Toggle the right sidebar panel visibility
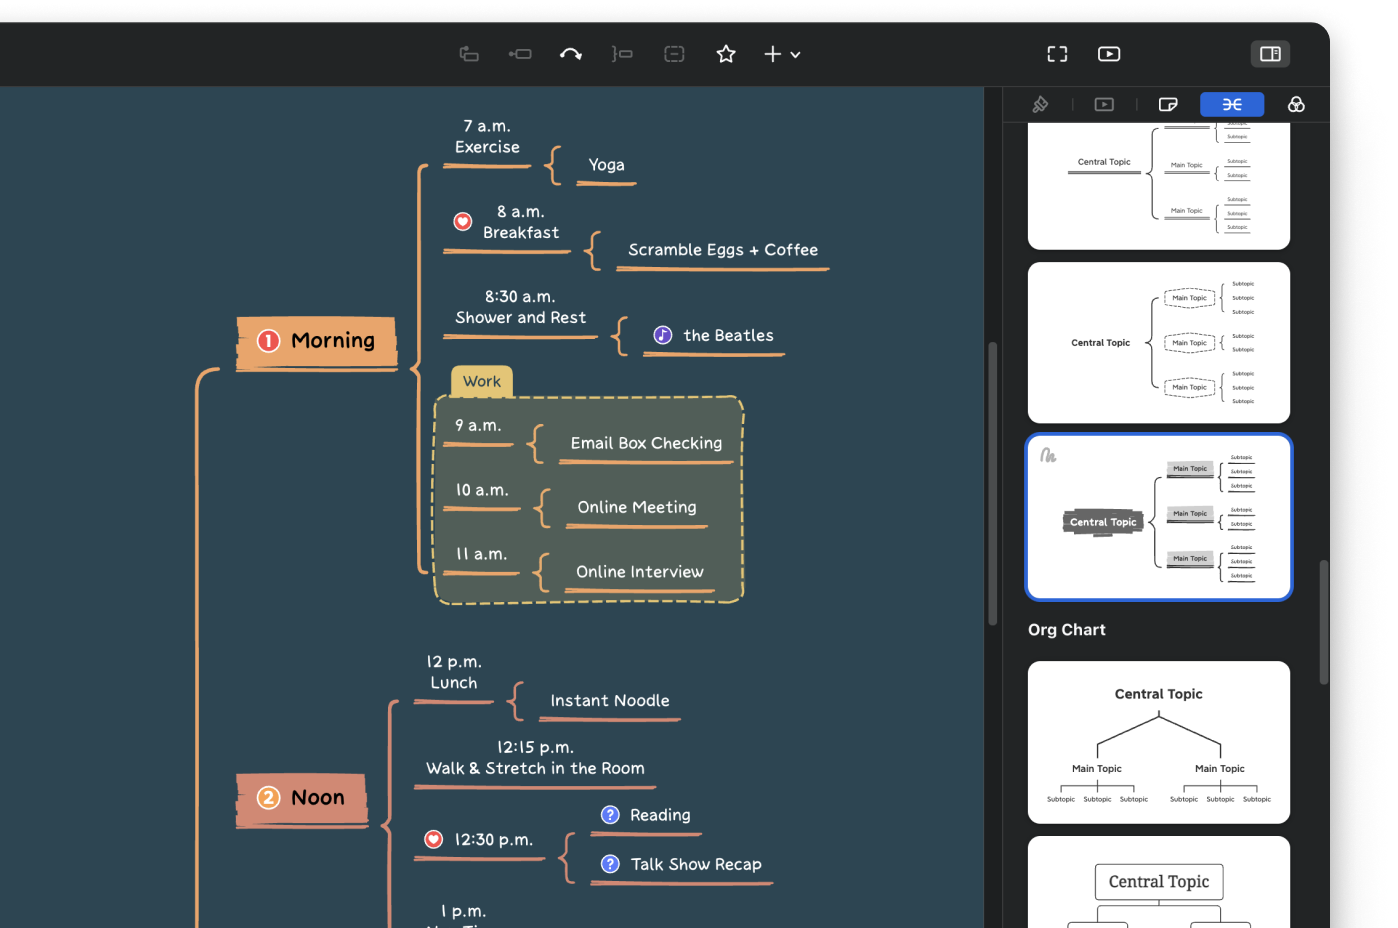The height and width of the screenshot is (928, 1398). pos(1270,54)
